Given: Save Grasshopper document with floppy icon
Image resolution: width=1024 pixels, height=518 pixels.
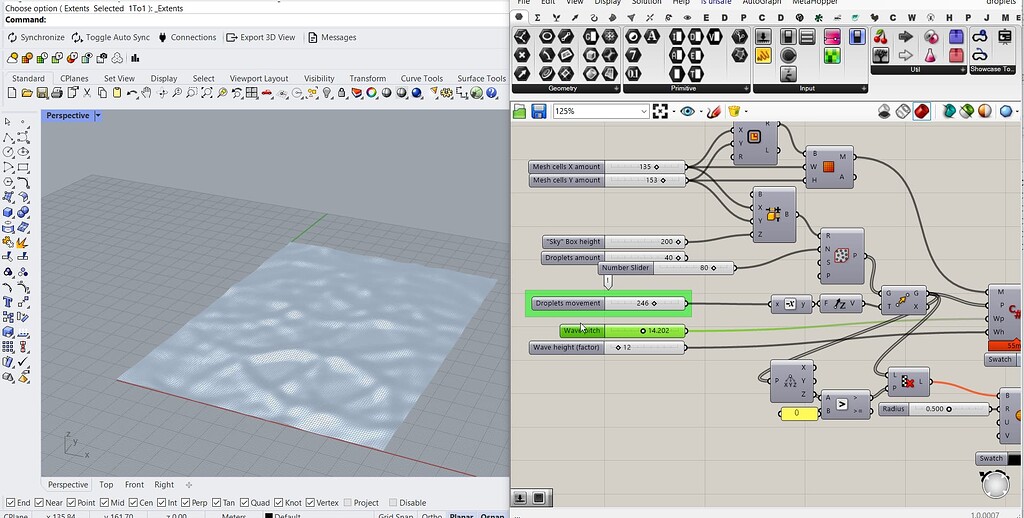Looking at the screenshot, I should [x=539, y=111].
